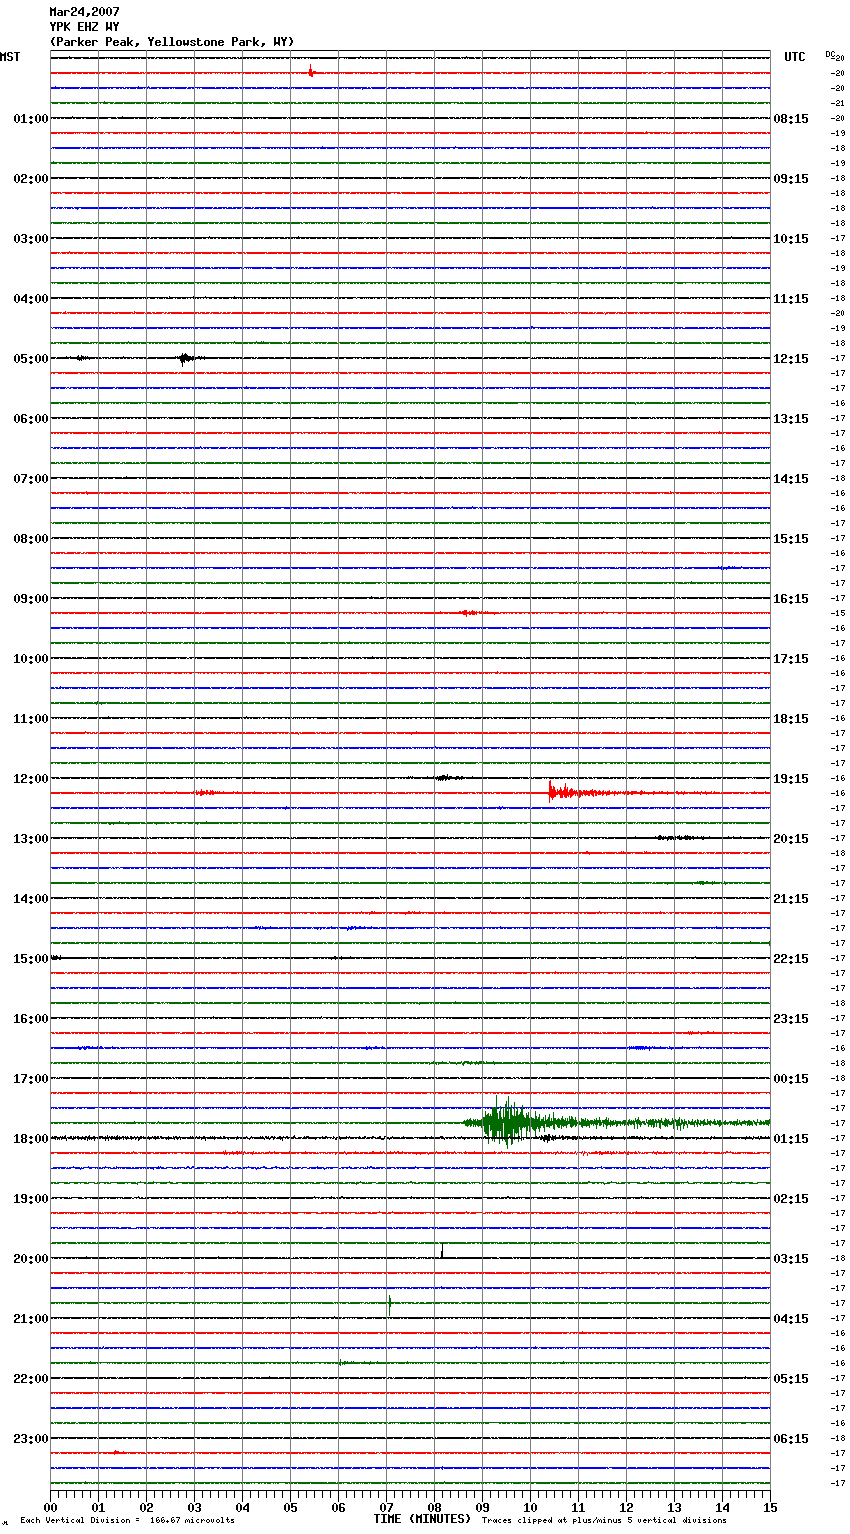The width and height of the screenshot is (850, 1534).
Task: Click the MST time zone label
Action: point(10,57)
